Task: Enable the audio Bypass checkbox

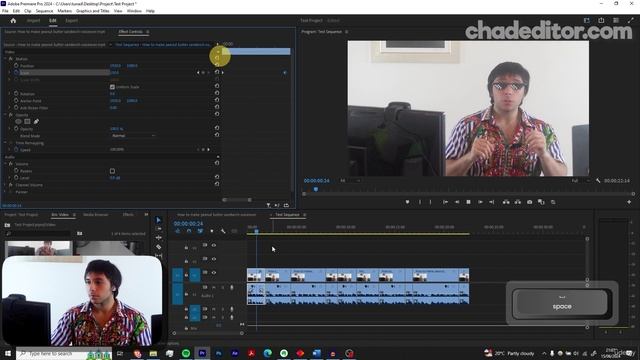Action: coord(112,171)
